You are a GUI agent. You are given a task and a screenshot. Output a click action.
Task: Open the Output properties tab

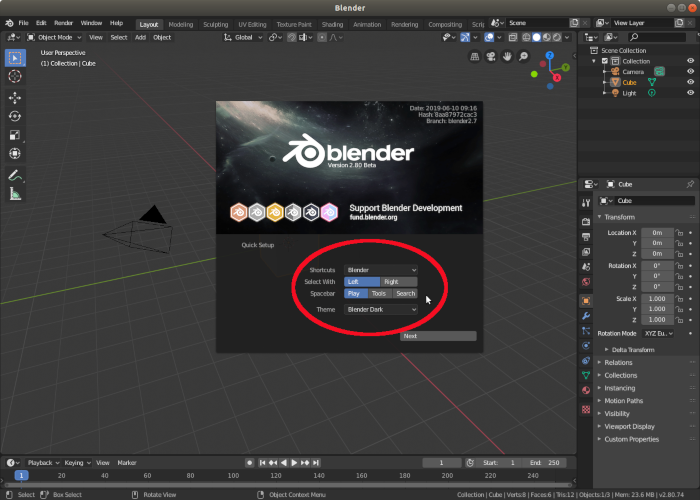586,237
